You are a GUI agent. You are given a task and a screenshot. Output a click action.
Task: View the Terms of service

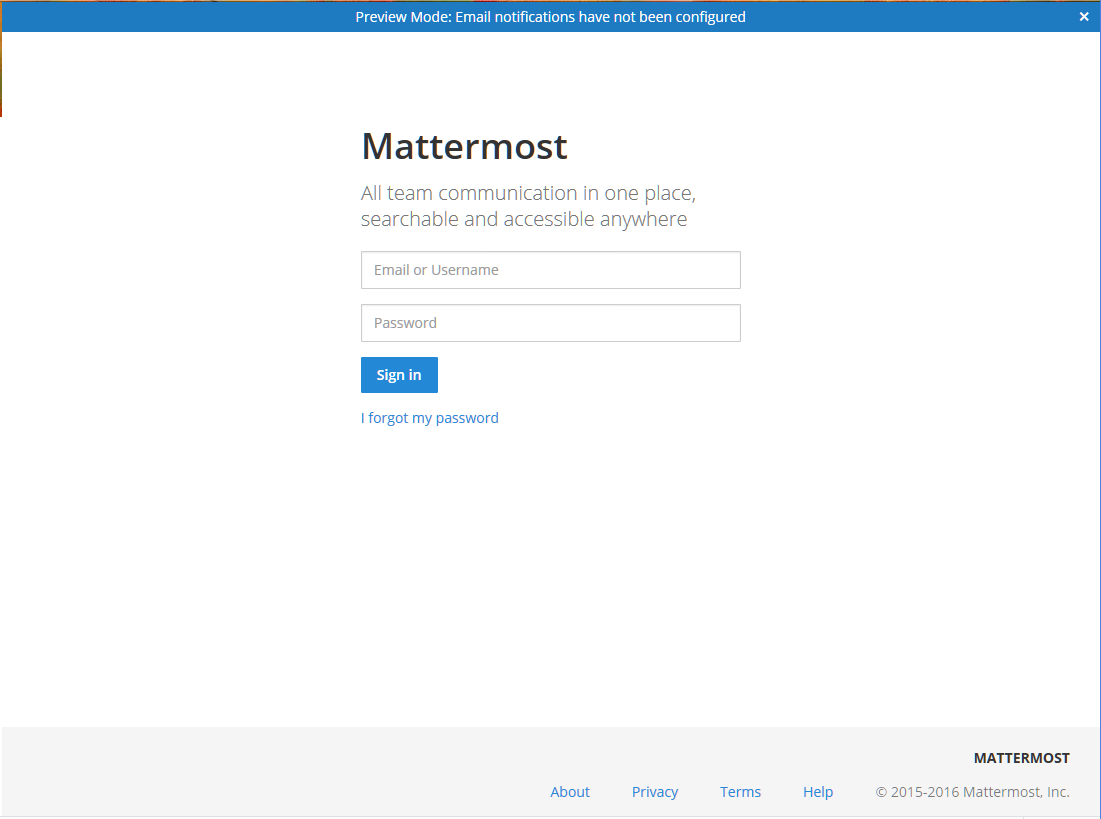coord(740,791)
